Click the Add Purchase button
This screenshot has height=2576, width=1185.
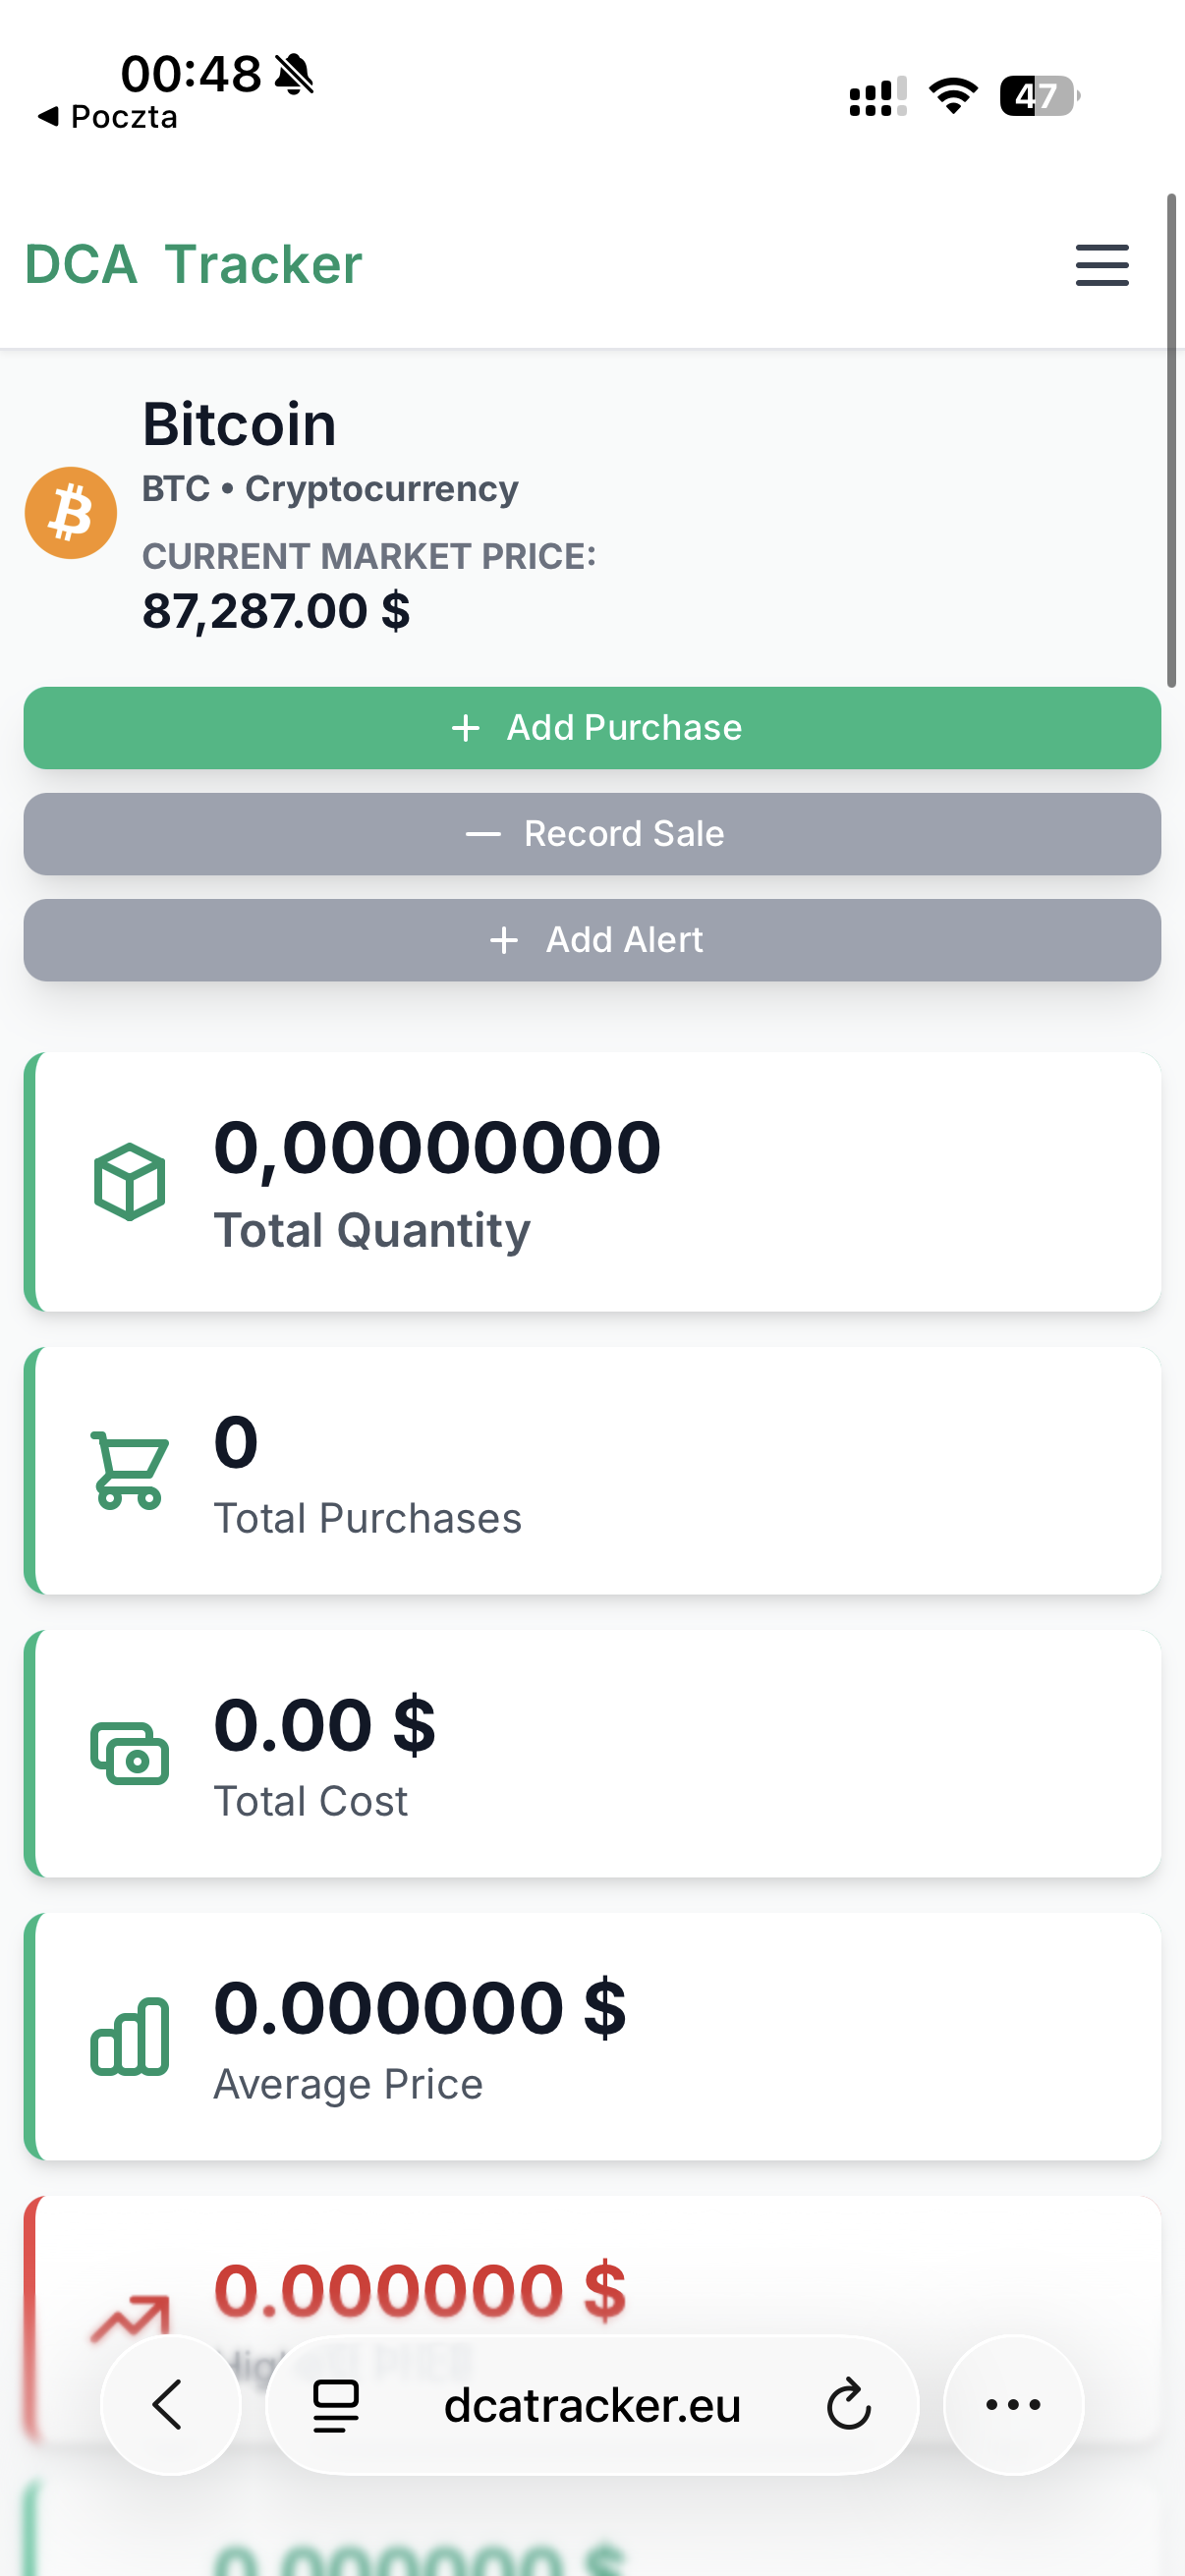592,728
